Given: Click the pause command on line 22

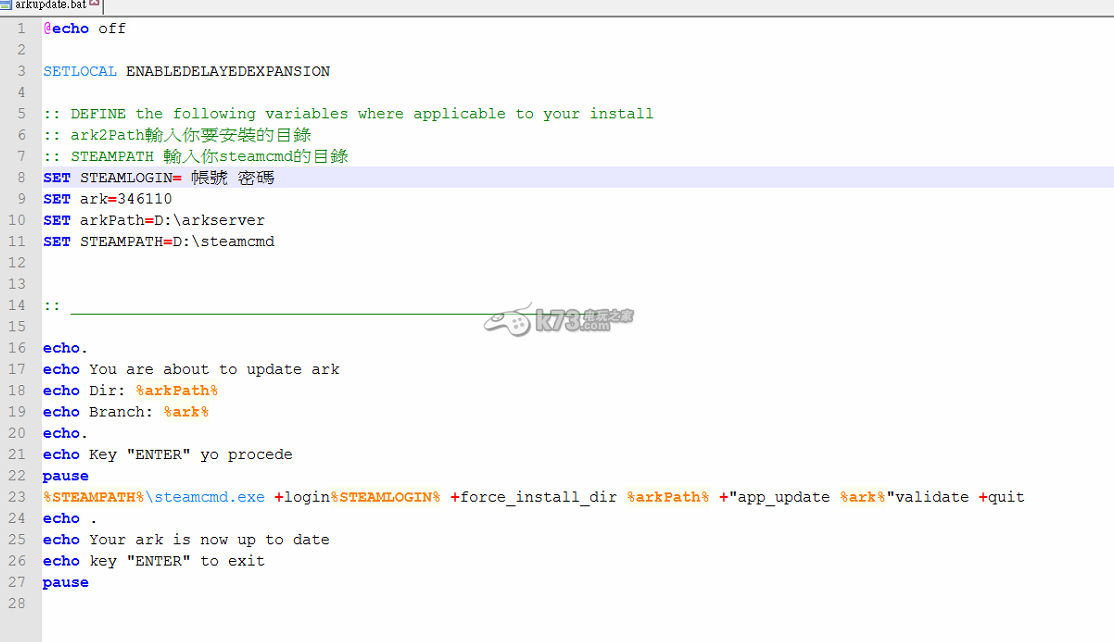Looking at the screenshot, I should [65, 476].
